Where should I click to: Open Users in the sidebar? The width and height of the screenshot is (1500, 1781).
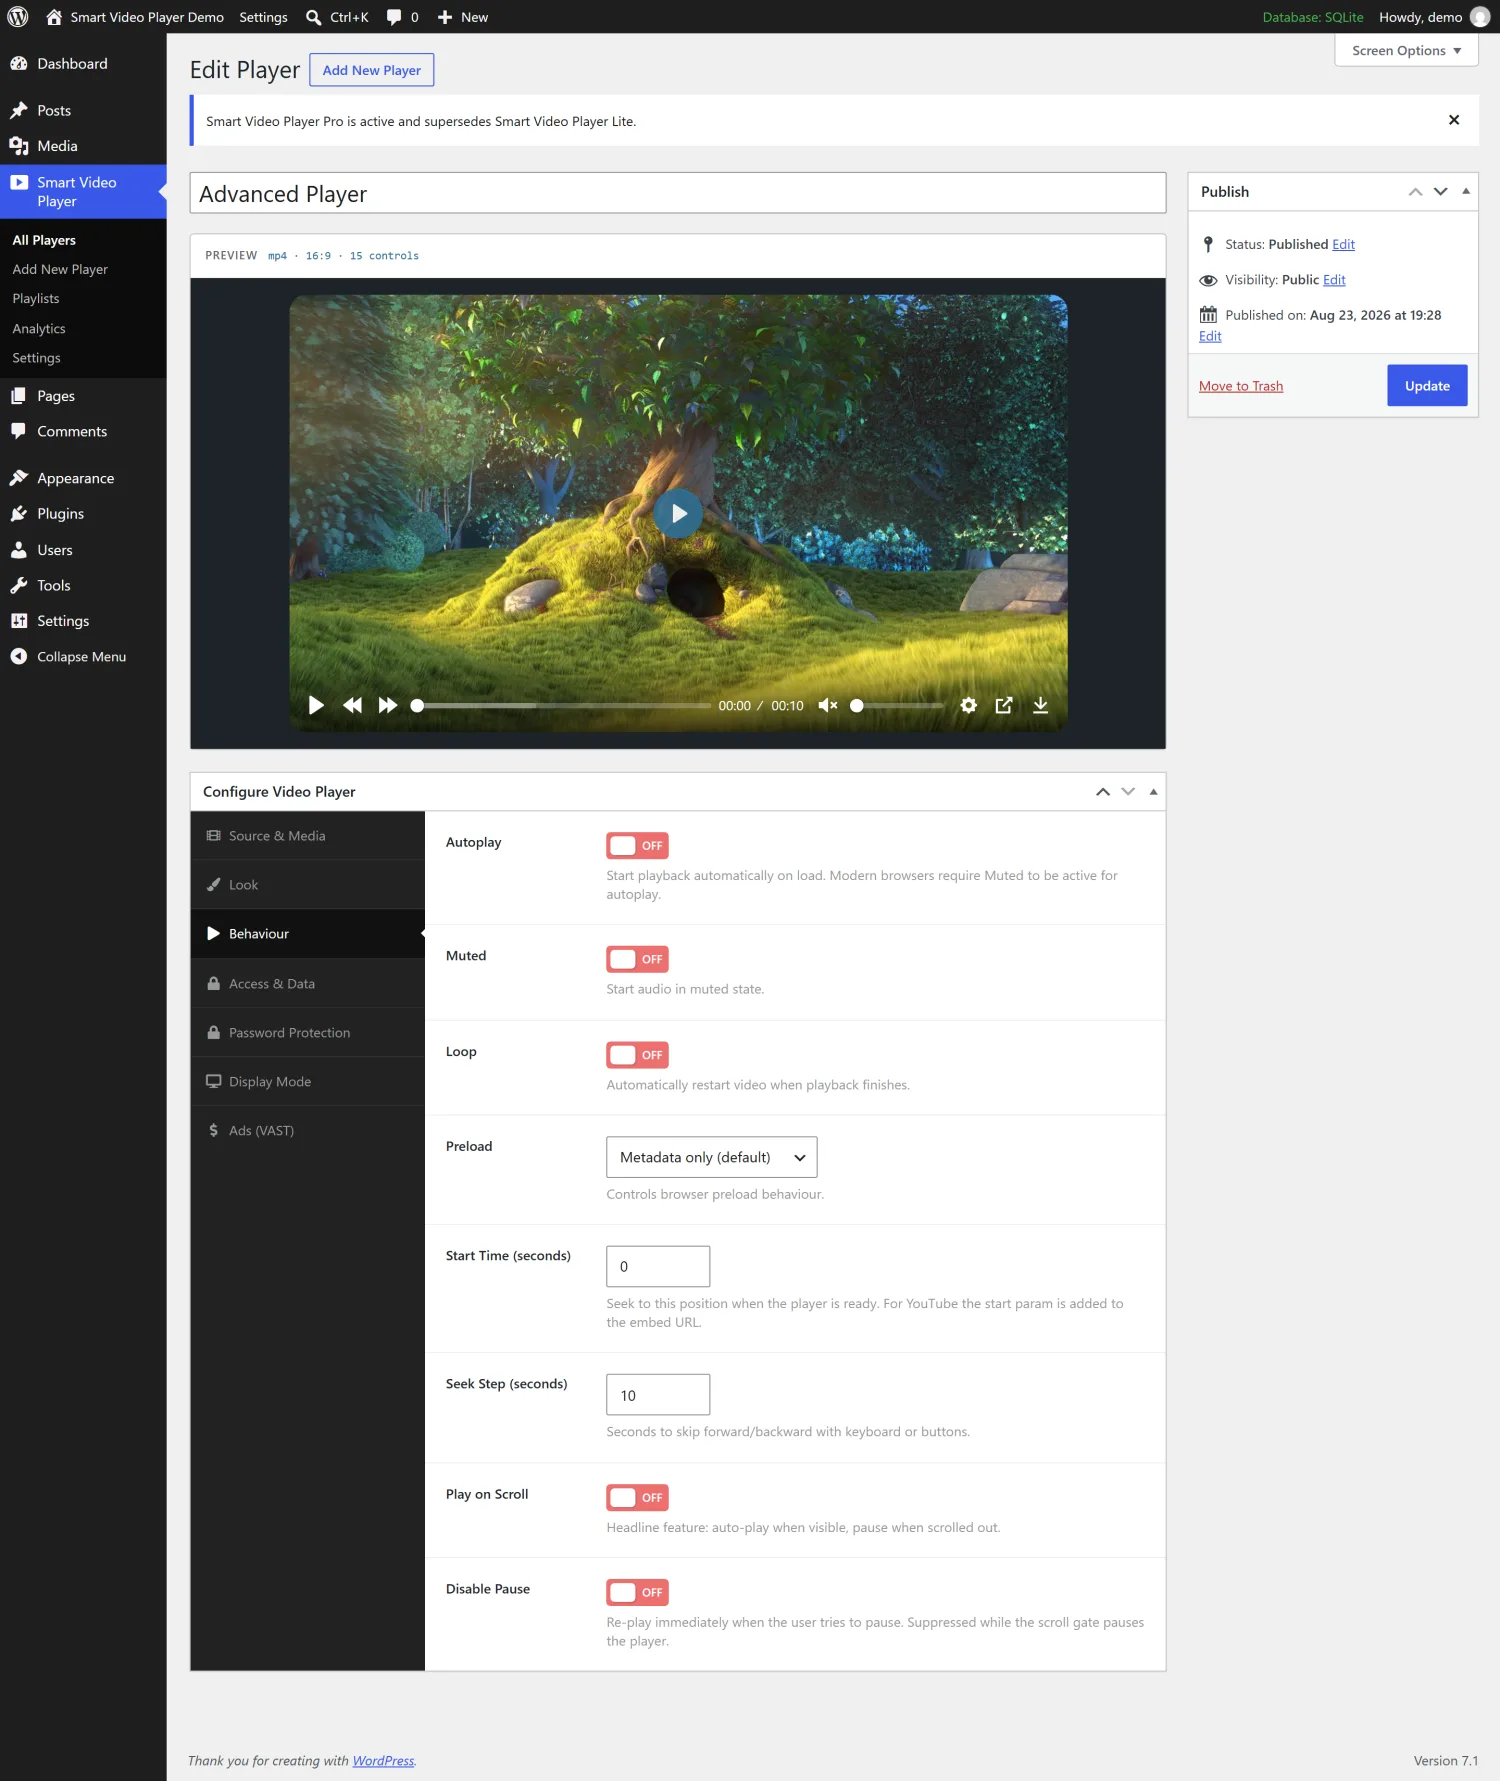pyautogui.click(x=55, y=550)
